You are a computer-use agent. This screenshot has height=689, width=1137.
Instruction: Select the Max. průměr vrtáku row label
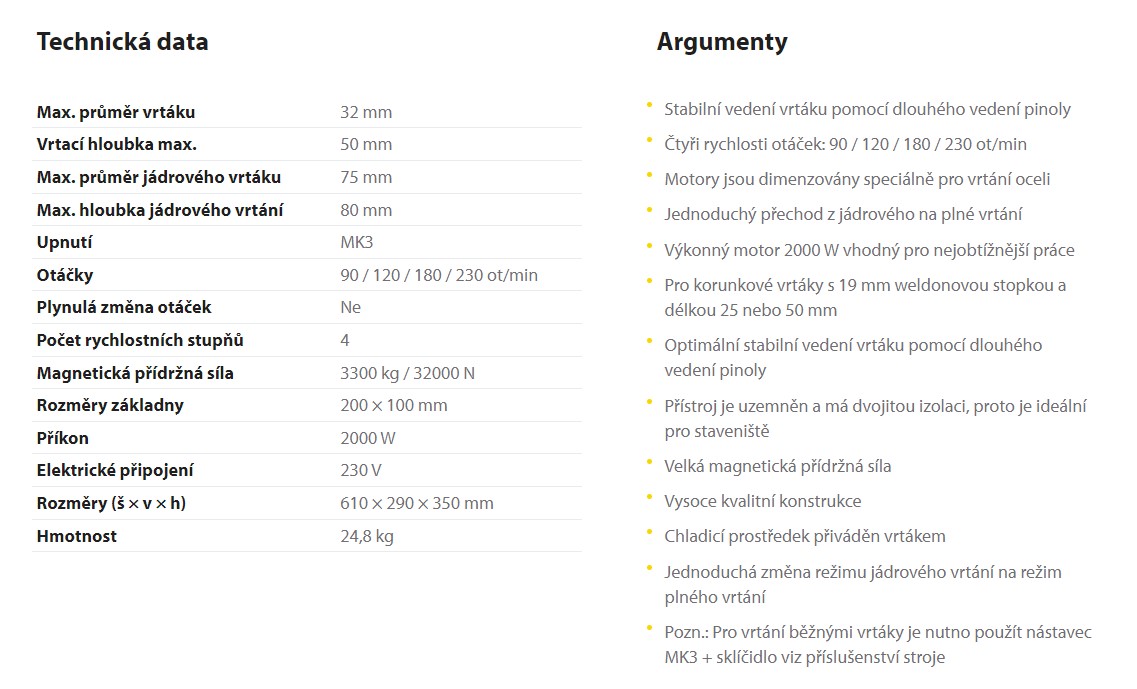116,112
